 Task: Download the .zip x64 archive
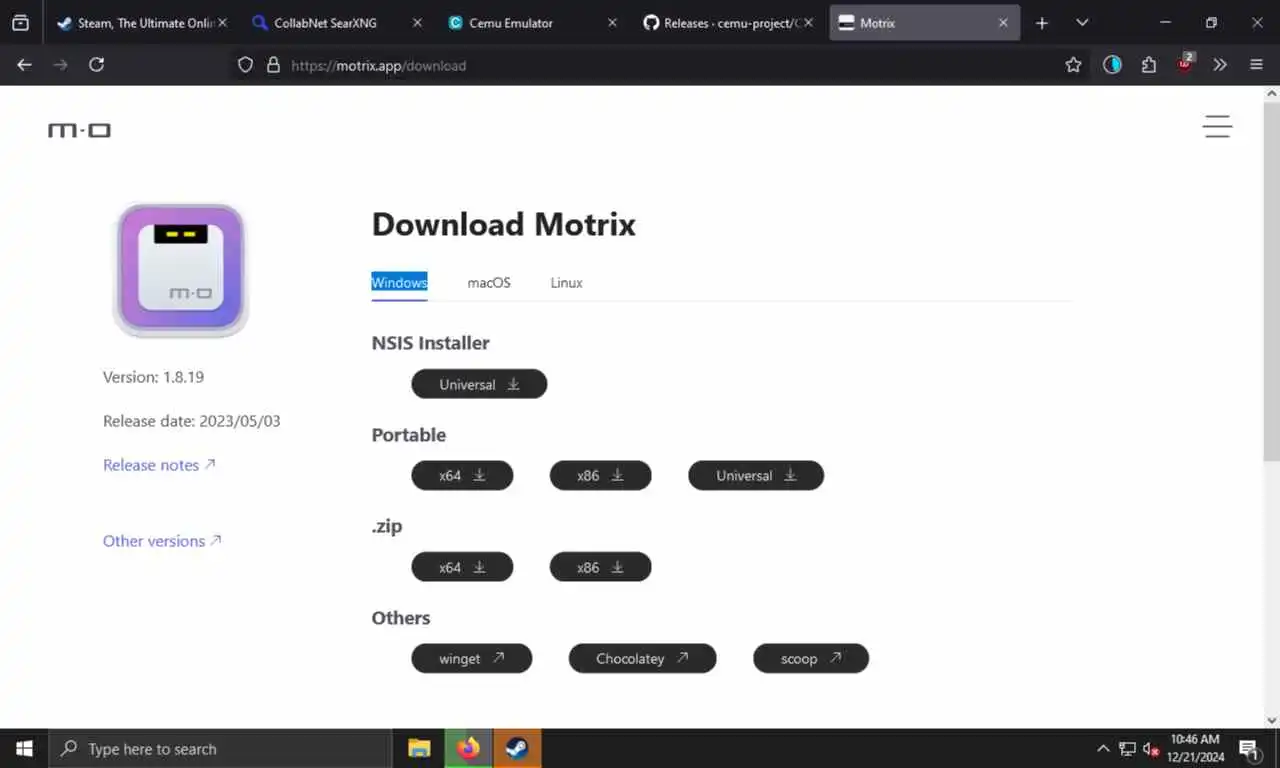tap(462, 567)
